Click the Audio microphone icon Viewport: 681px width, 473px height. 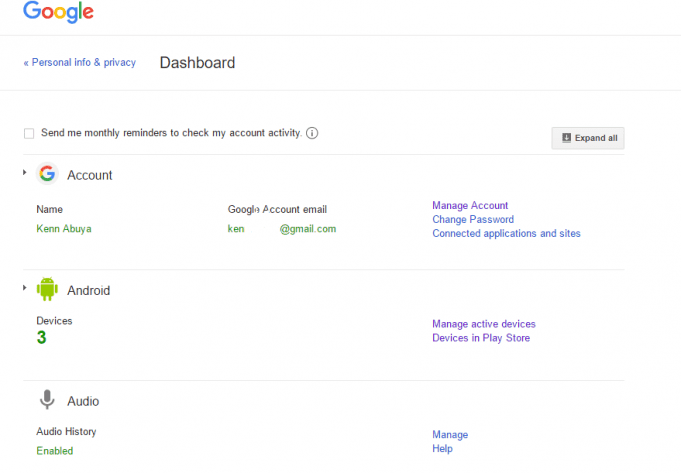coord(47,400)
